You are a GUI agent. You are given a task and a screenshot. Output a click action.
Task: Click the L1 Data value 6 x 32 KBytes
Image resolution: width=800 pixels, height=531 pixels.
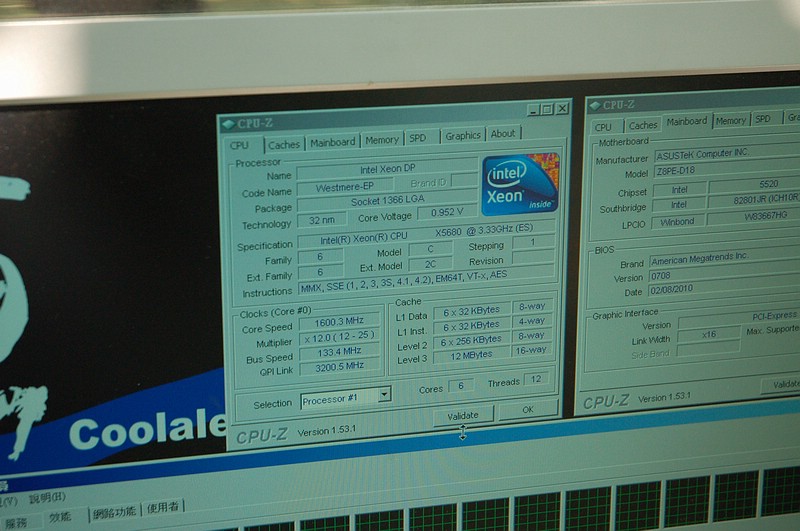coord(471,311)
